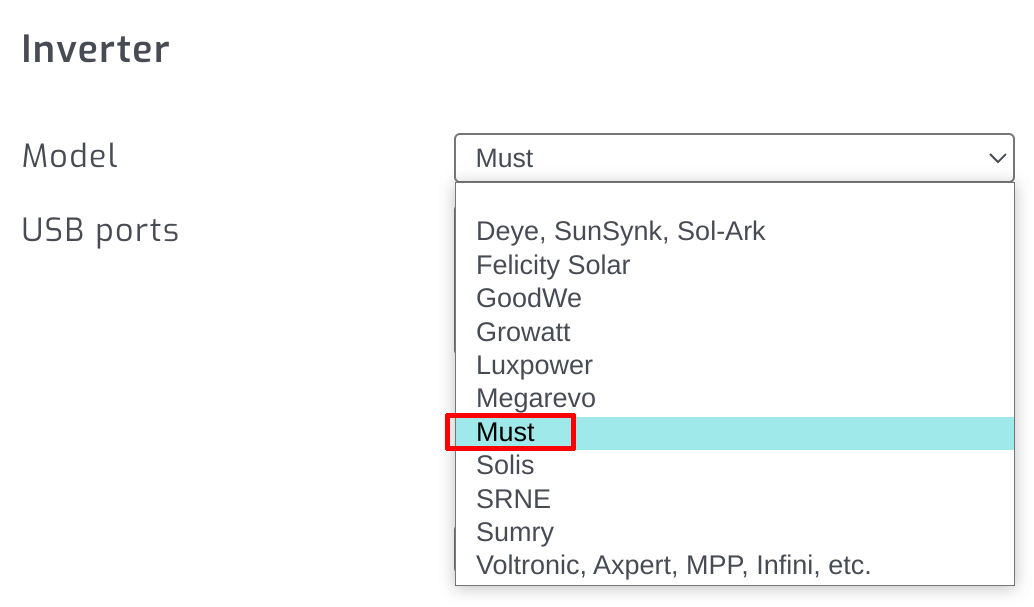
Task: Choose Luxpower from the model options
Action: [x=534, y=365]
